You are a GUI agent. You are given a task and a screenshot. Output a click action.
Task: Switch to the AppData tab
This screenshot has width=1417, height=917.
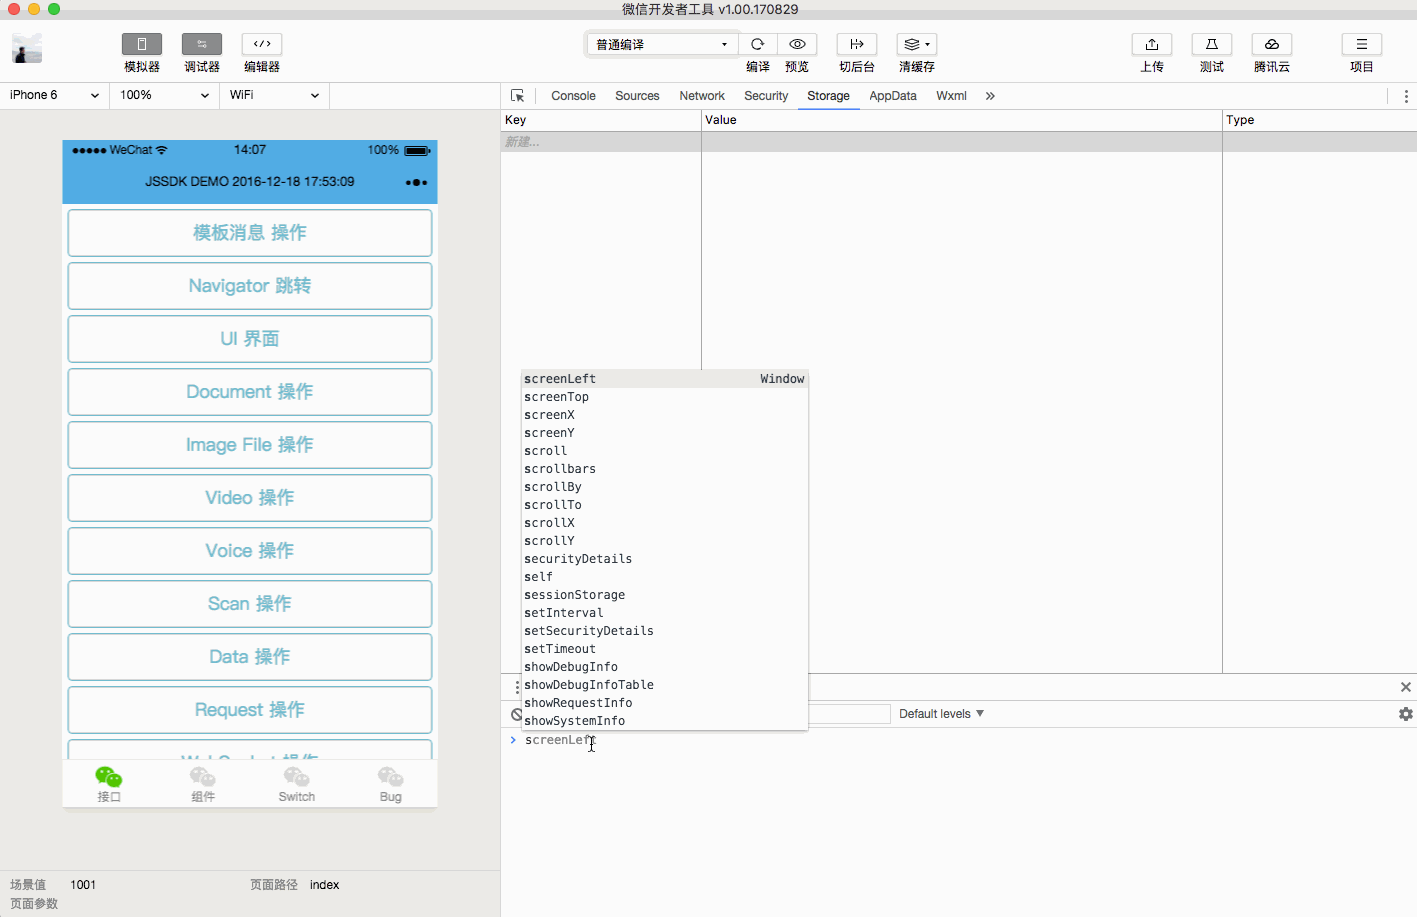(x=893, y=96)
